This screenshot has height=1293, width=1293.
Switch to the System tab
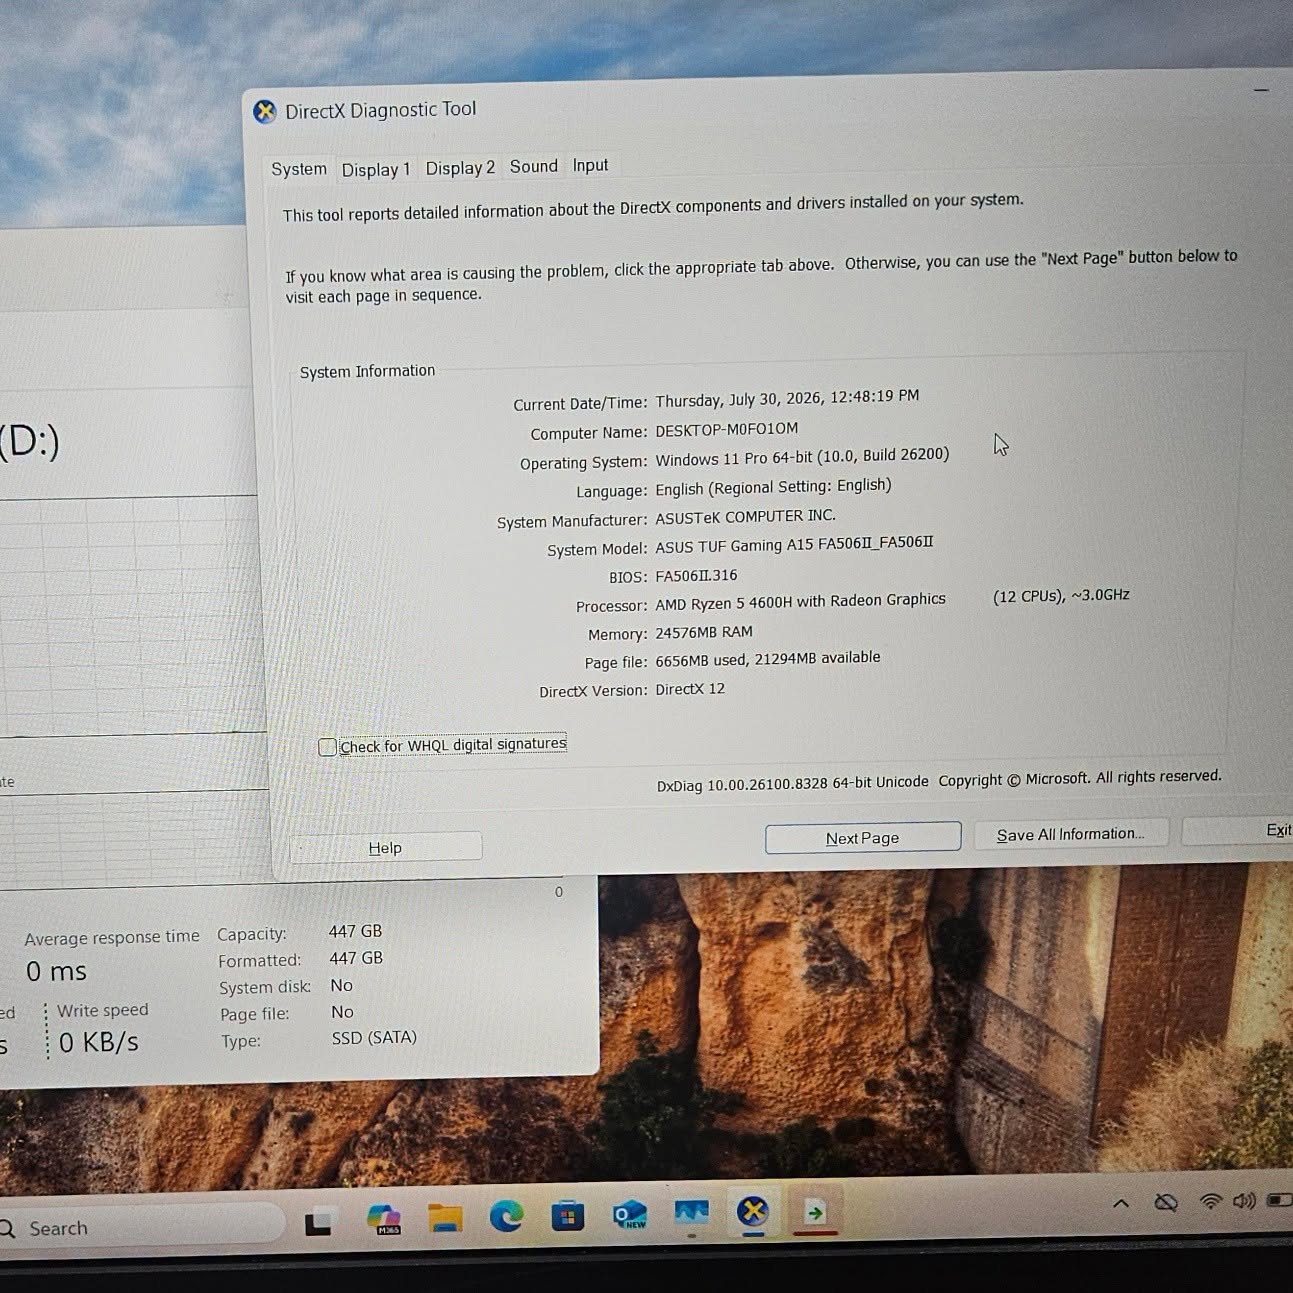click(299, 169)
